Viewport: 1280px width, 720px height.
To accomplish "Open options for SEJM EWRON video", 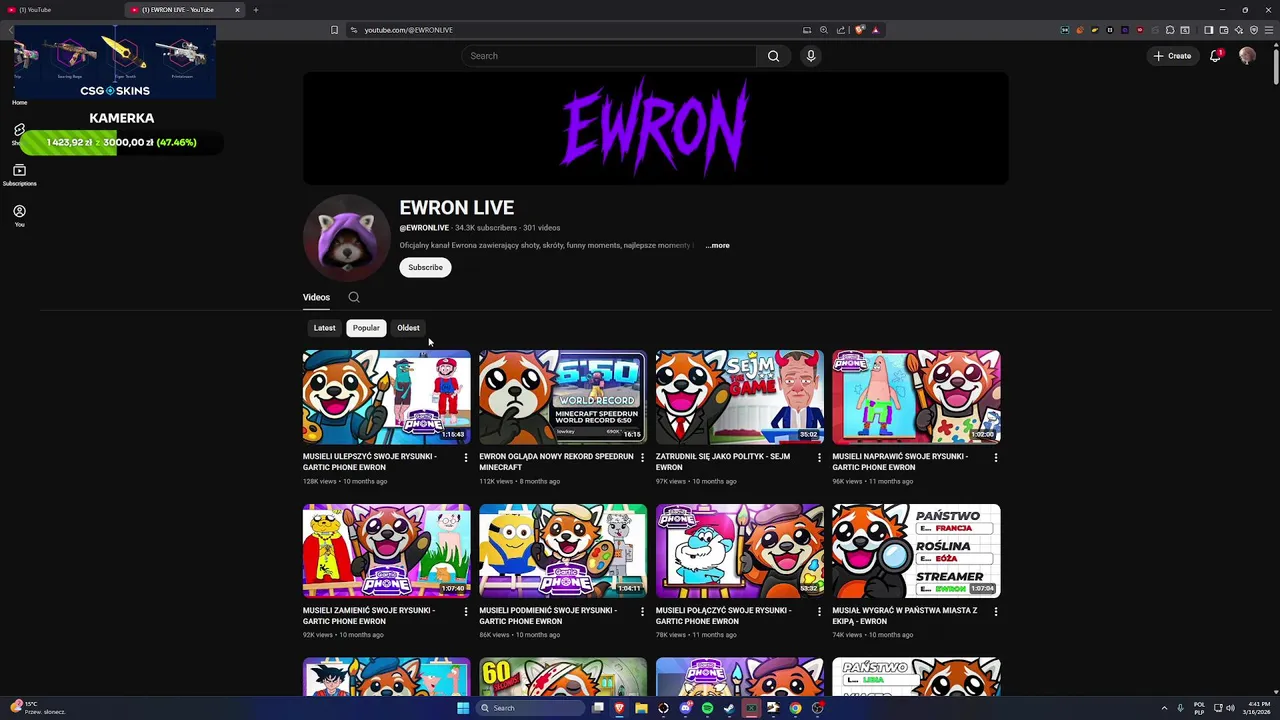I will [819, 458].
